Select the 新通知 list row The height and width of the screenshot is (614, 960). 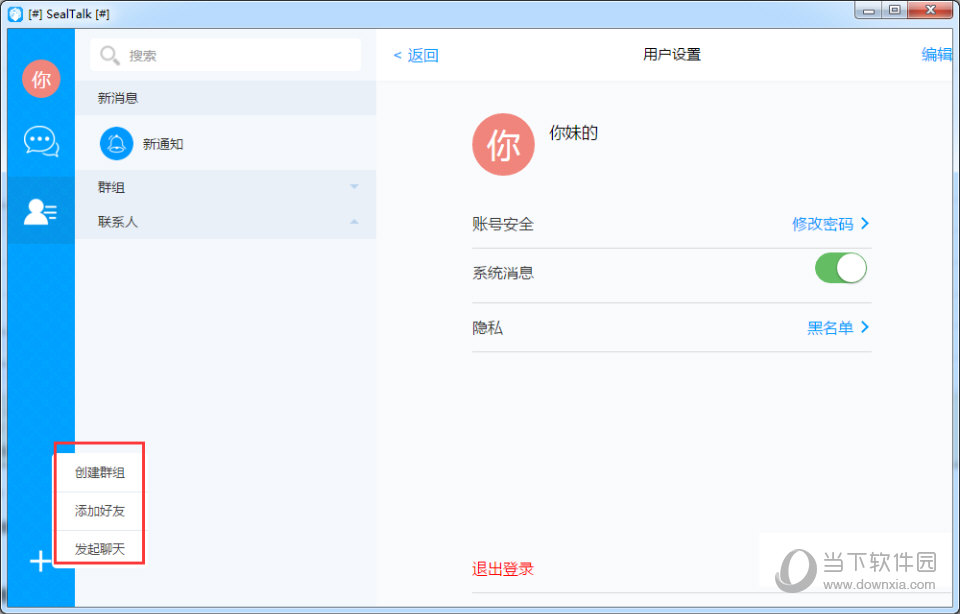225,144
